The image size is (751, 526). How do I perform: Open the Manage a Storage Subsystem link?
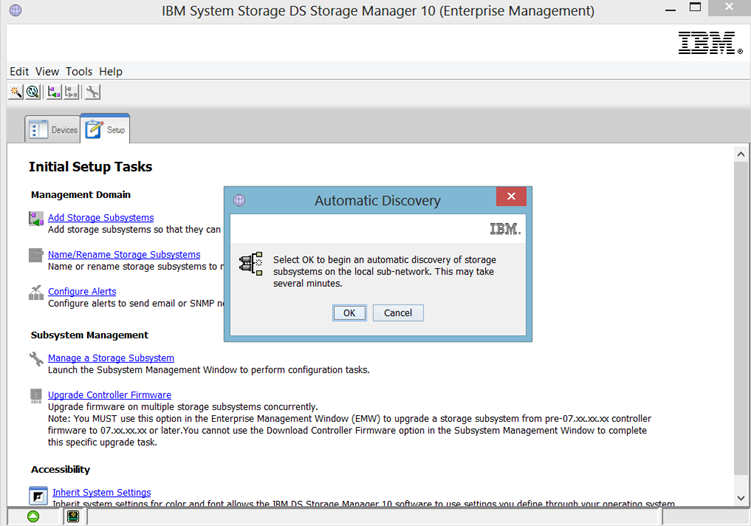click(111, 358)
